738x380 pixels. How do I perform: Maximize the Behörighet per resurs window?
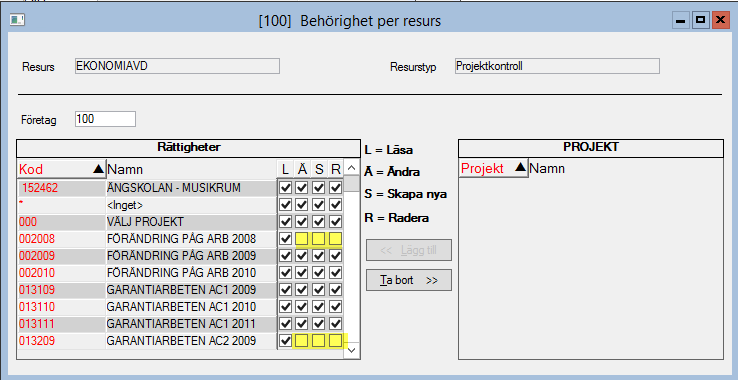click(700, 20)
